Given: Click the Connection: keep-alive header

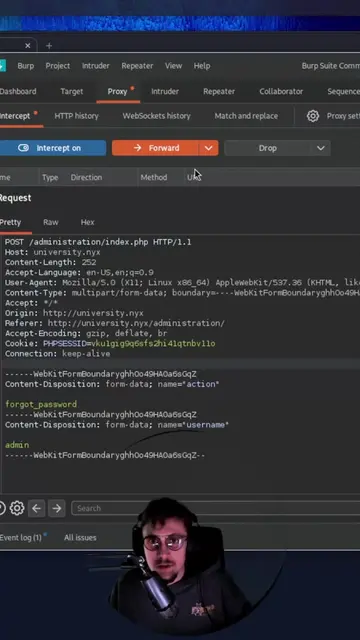Looking at the screenshot, I should 58,354.
